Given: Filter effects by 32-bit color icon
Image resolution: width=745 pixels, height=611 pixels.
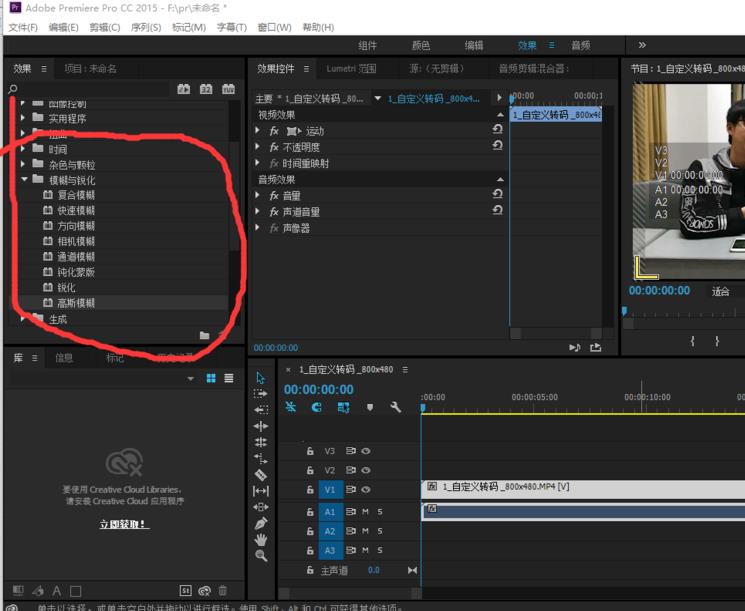Looking at the screenshot, I should [x=206, y=89].
